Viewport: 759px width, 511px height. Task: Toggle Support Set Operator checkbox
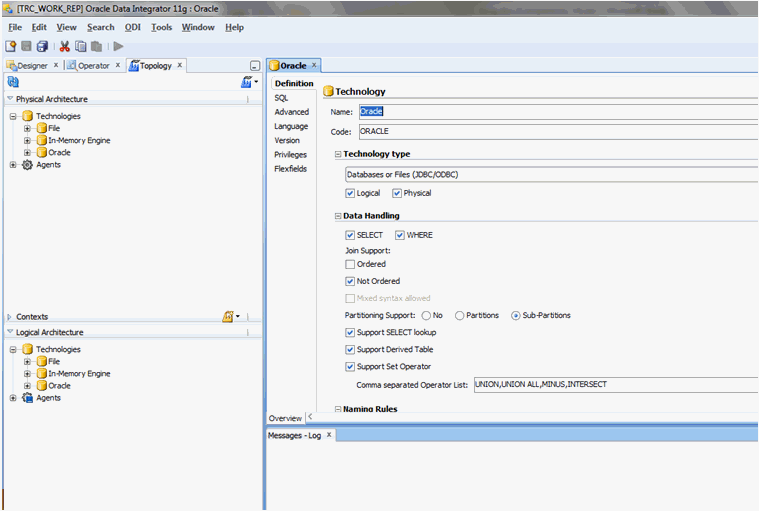(x=350, y=367)
